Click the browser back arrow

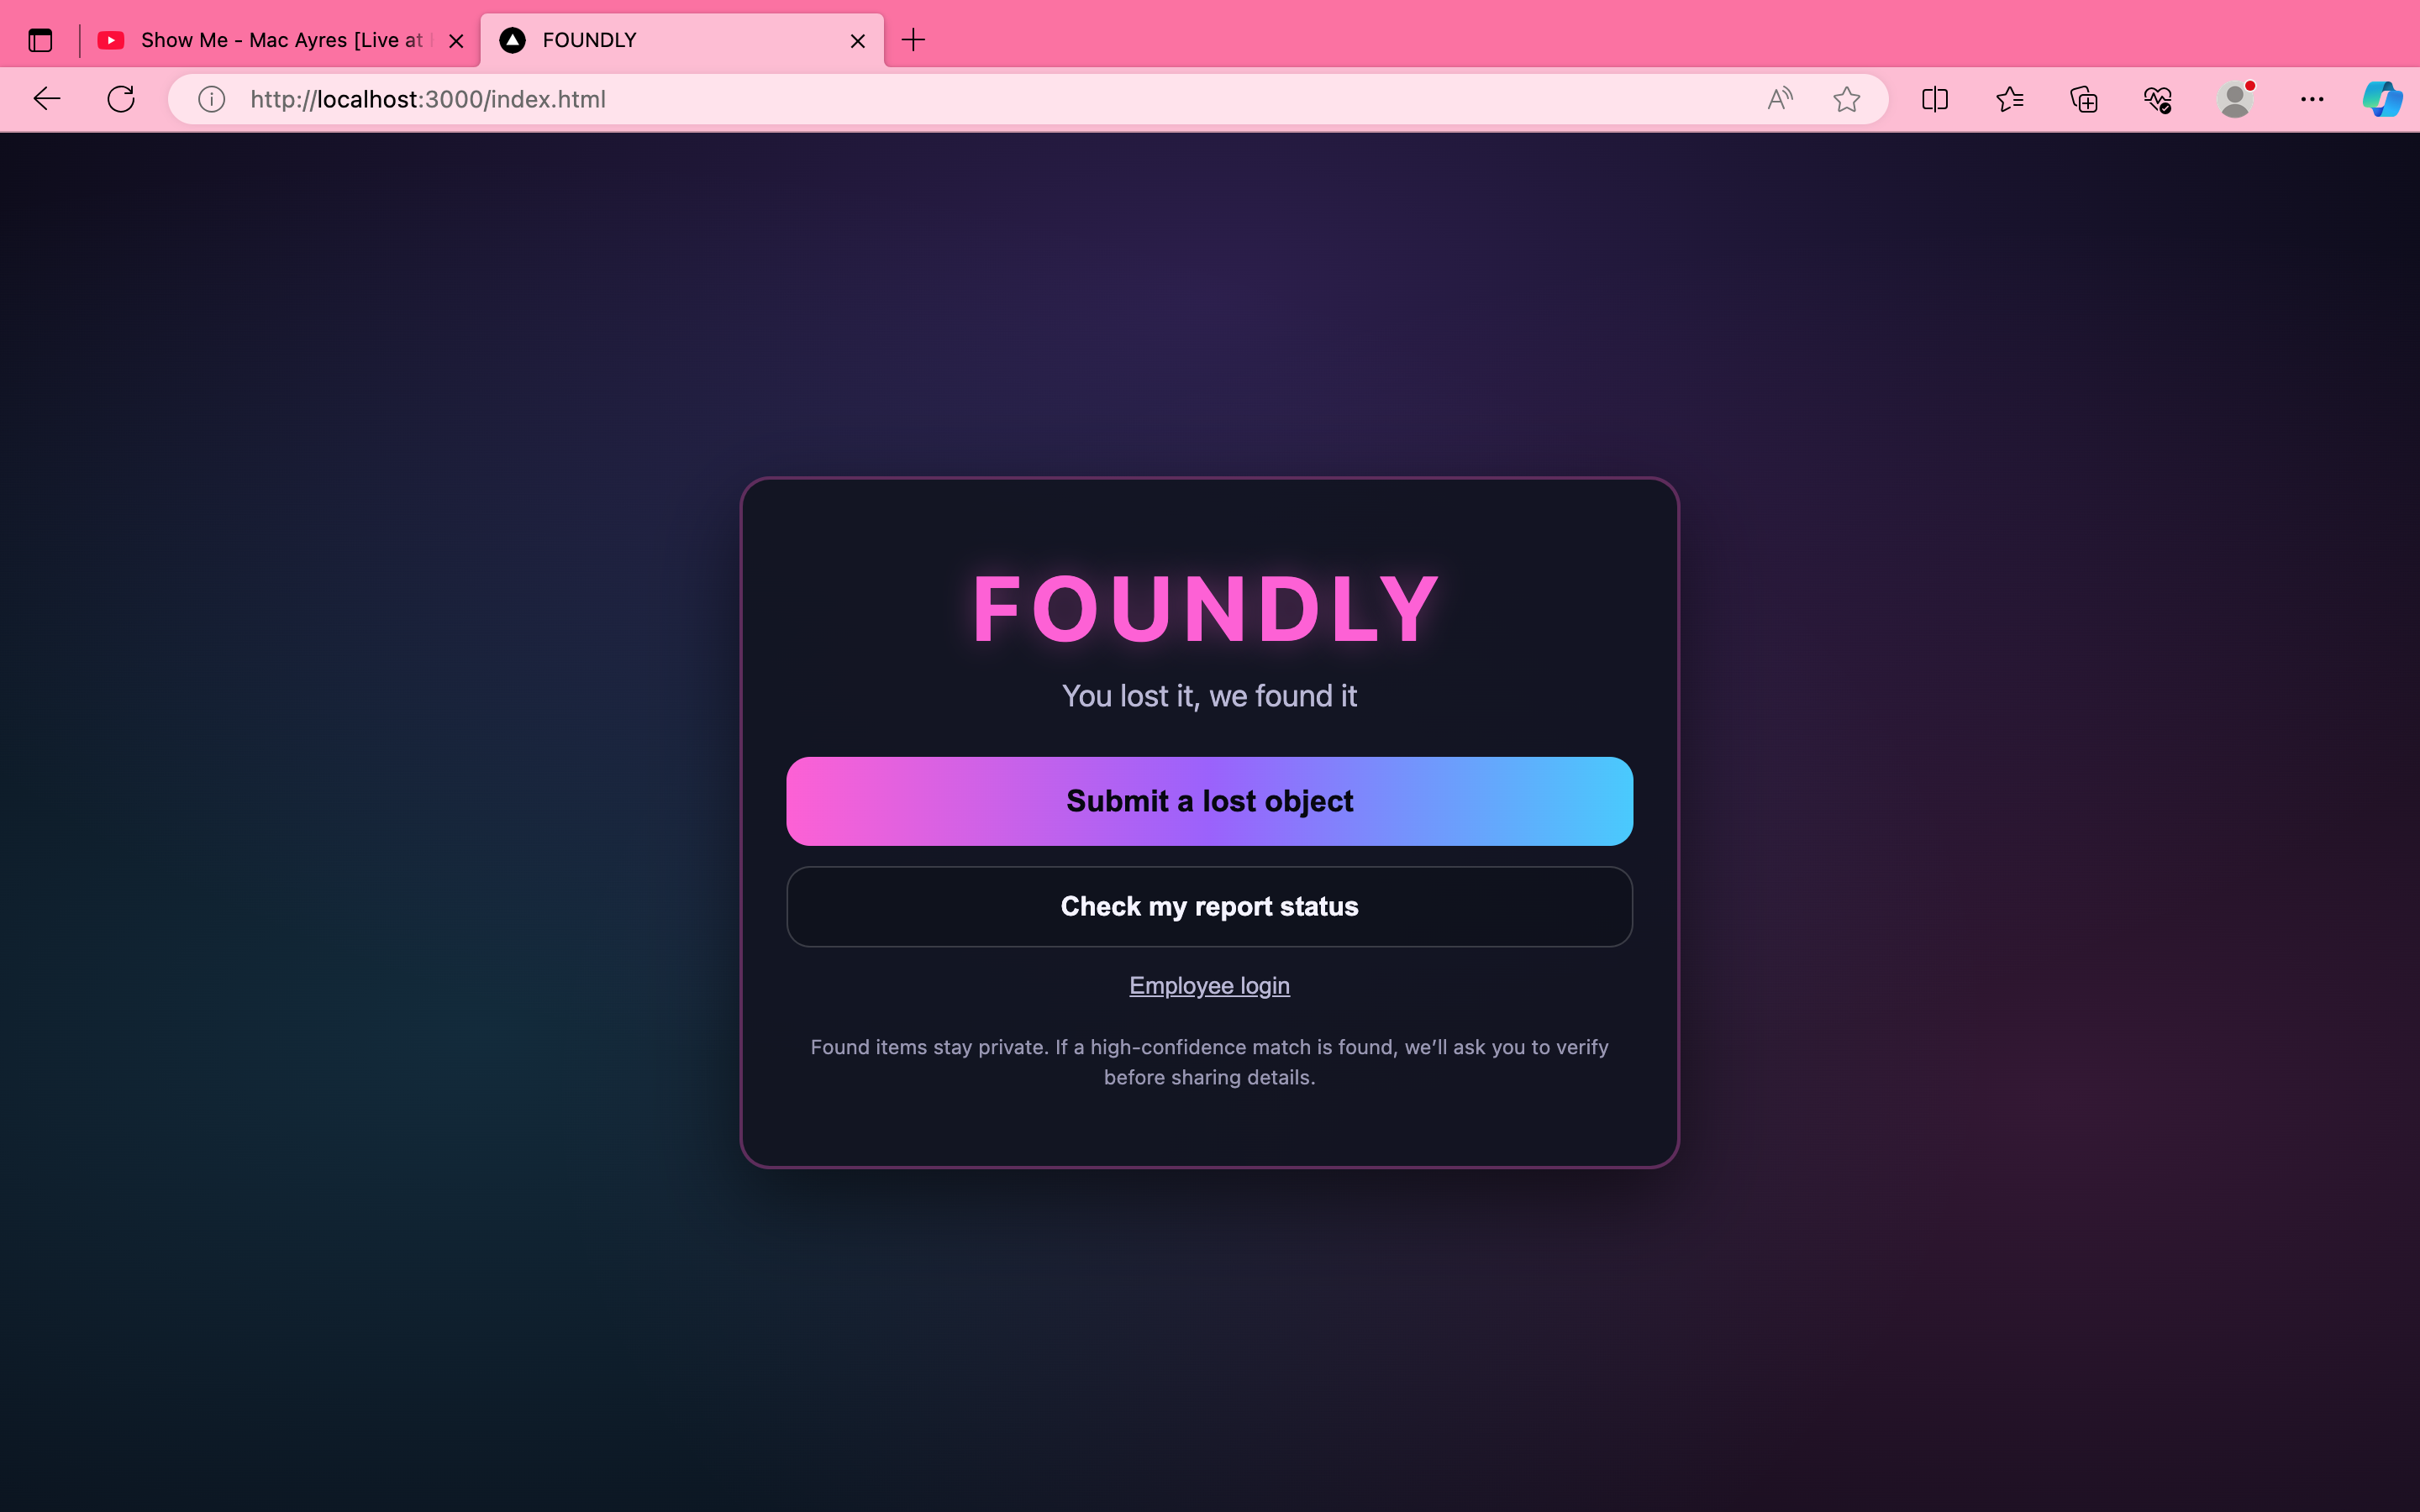point(47,99)
